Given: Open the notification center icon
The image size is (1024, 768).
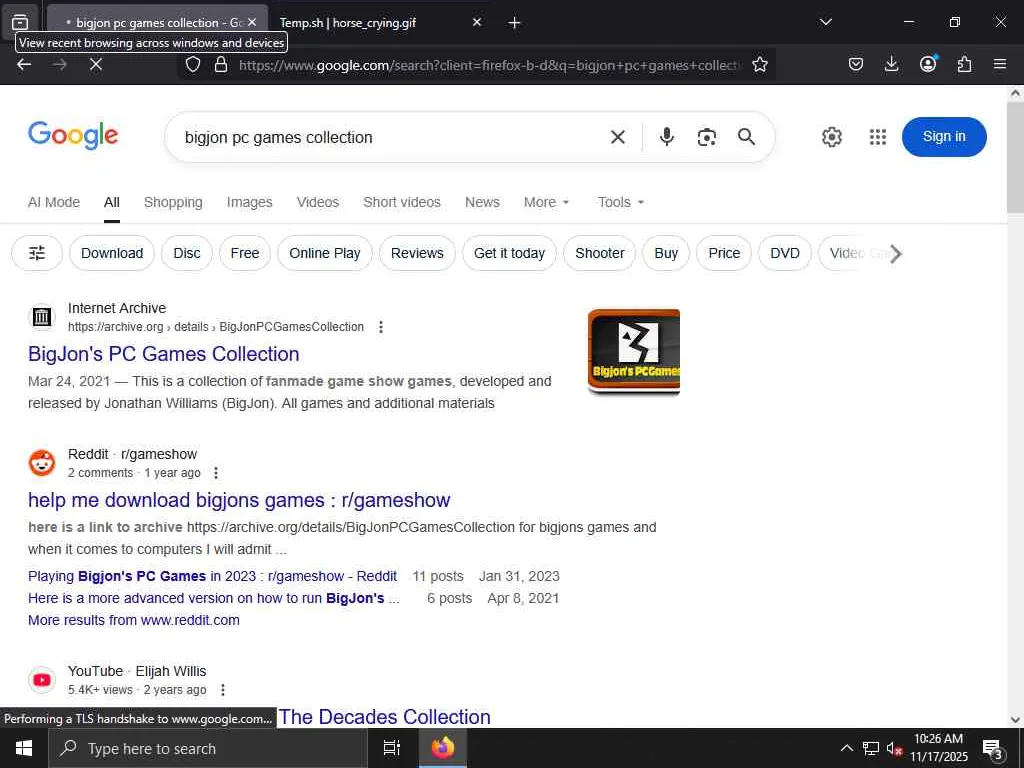Looking at the screenshot, I should pyautogui.click(x=992, y=749).
